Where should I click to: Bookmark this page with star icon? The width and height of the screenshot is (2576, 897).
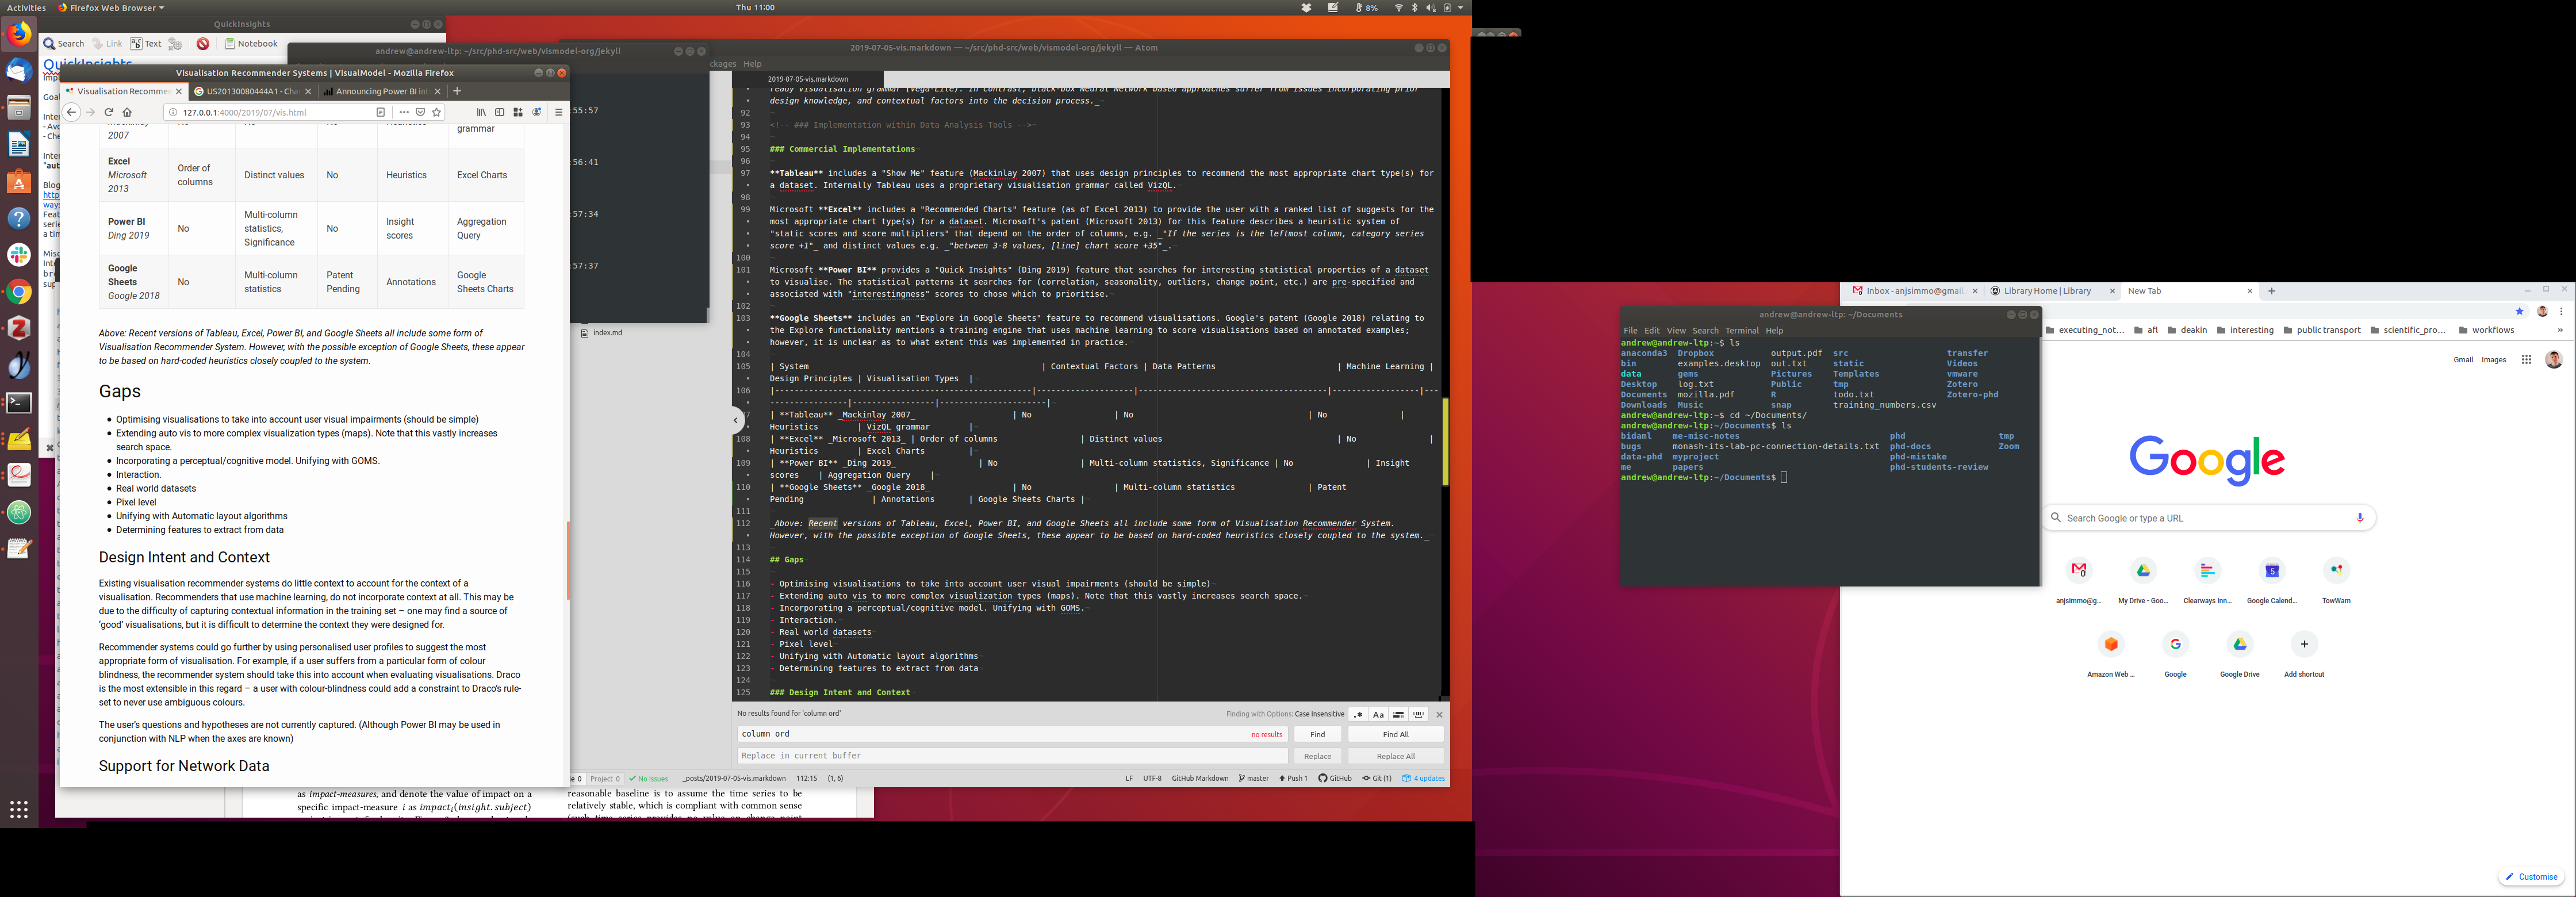(x=436, y=112)
